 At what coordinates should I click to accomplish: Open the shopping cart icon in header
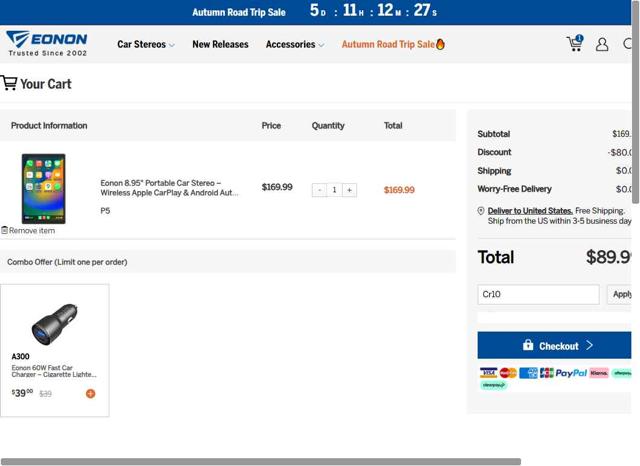click(x=575, y=43)
